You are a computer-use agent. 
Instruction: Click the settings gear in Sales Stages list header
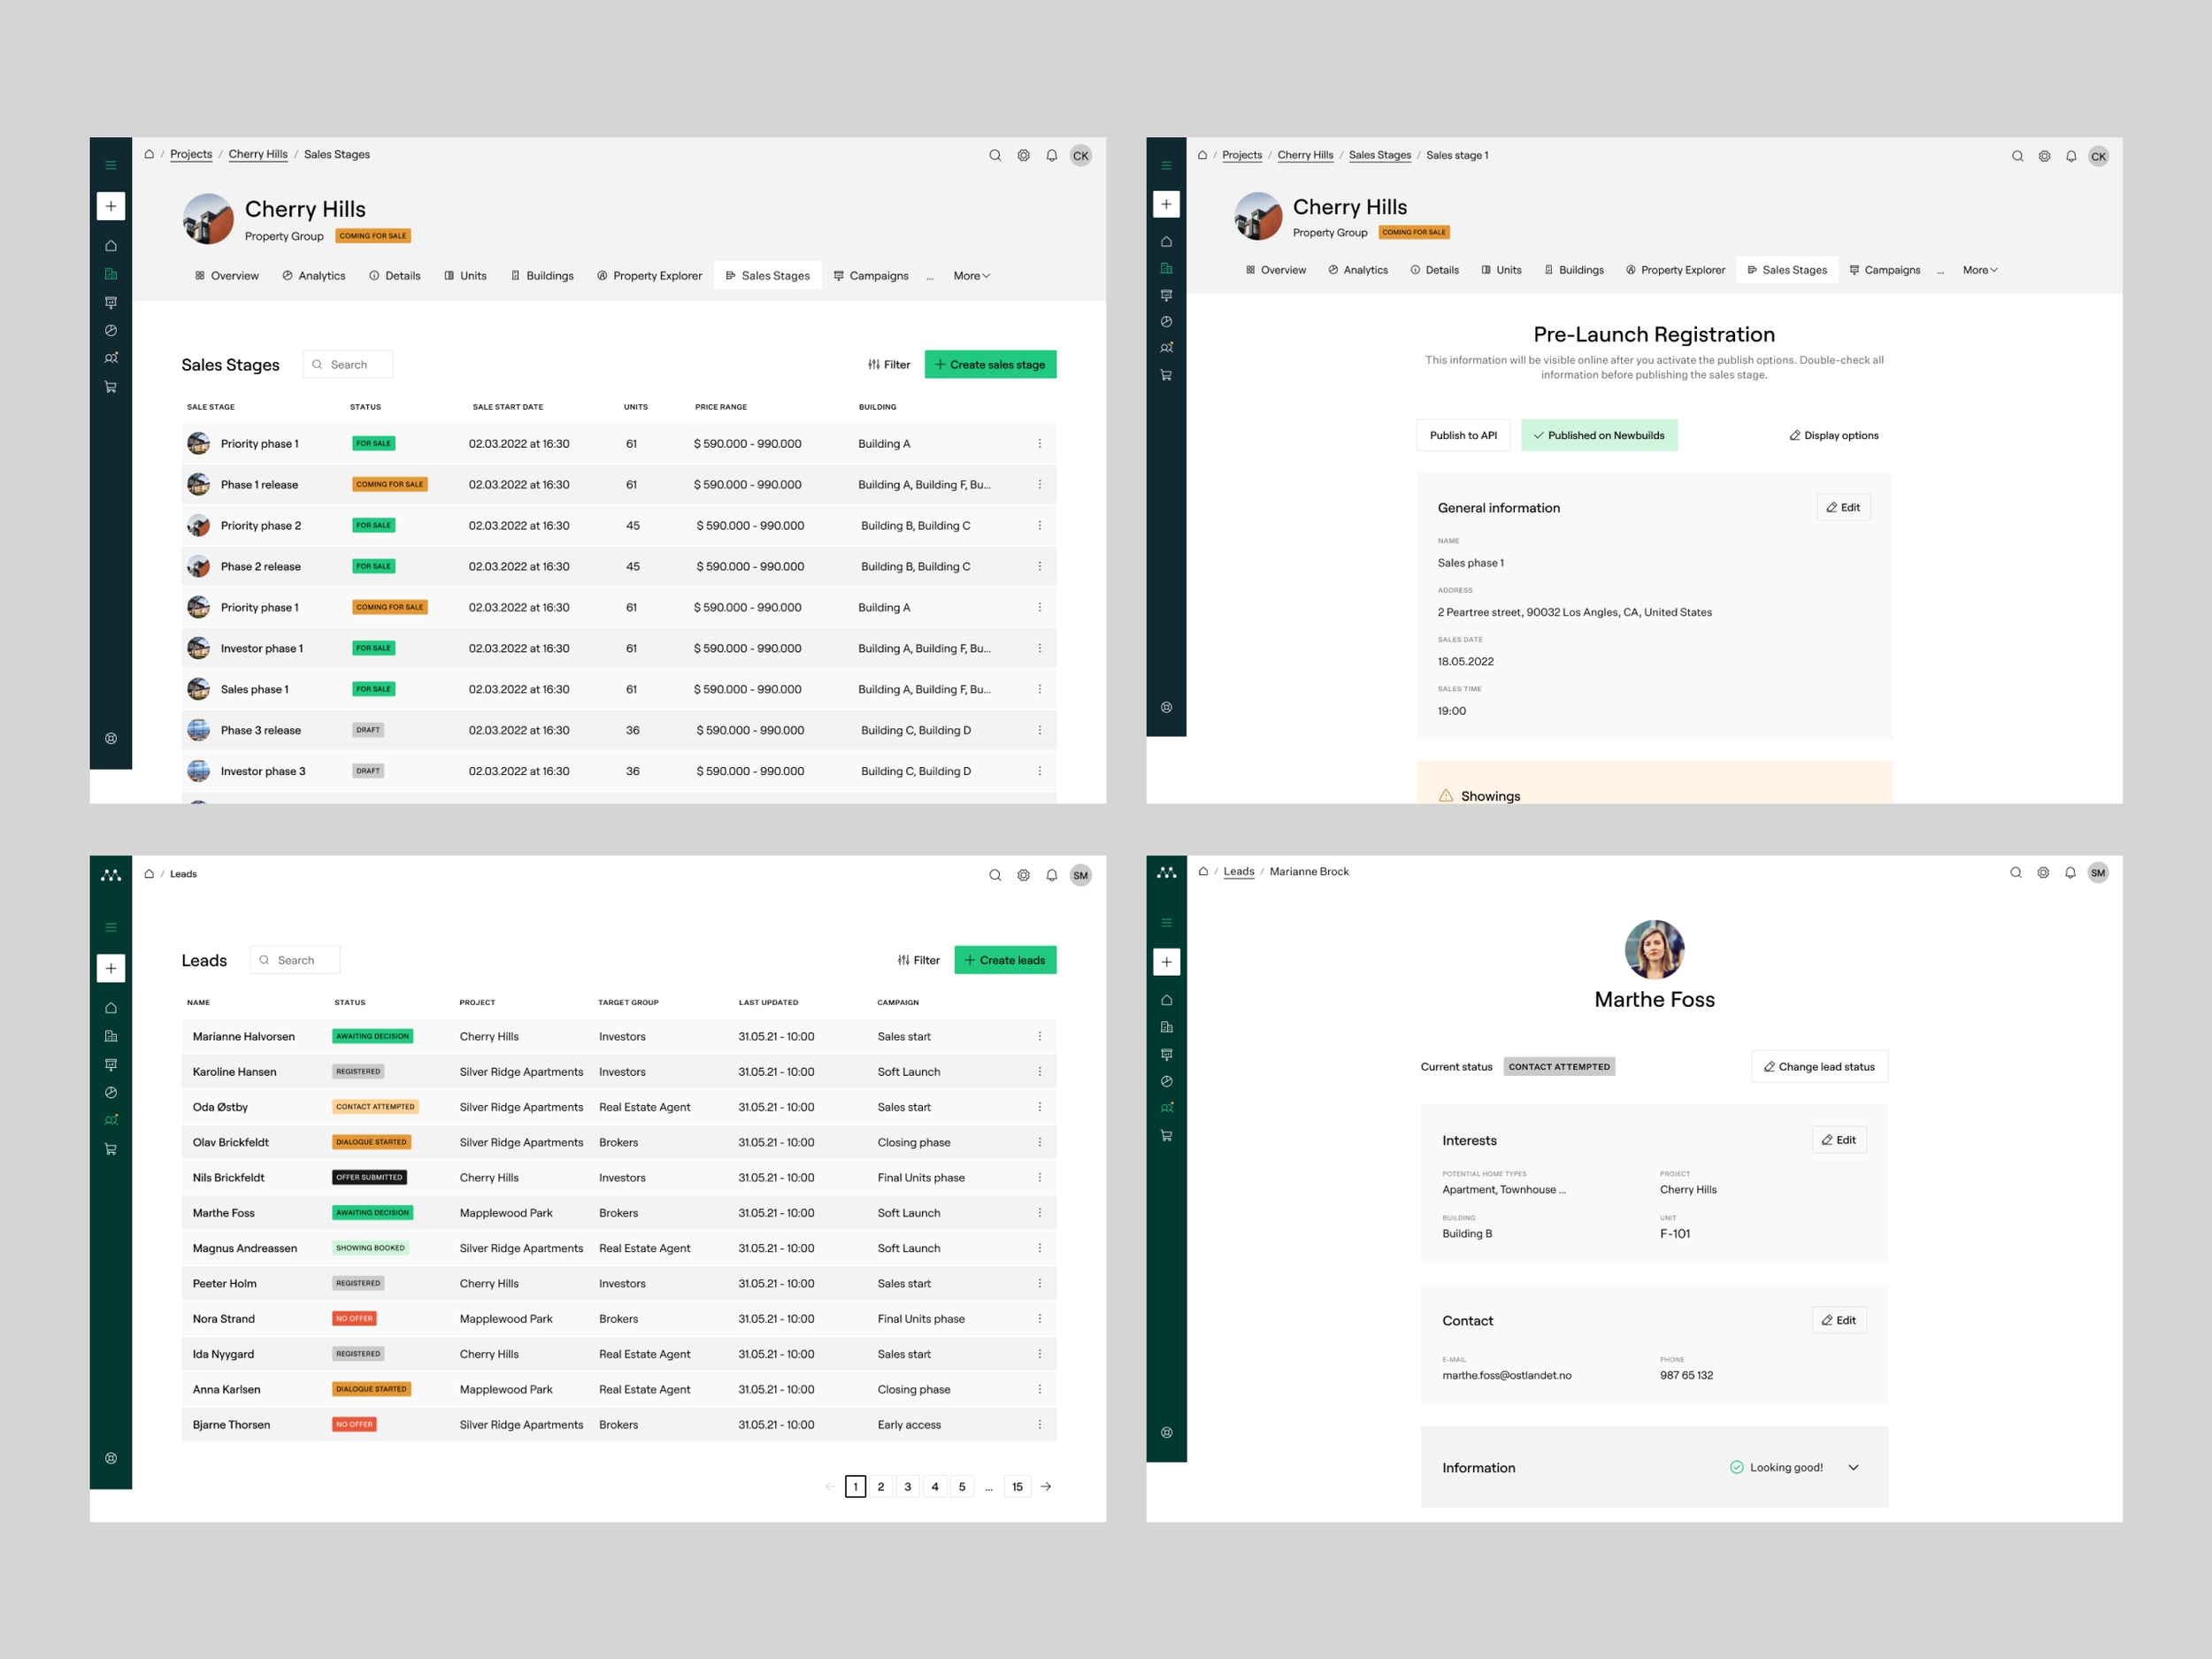1023,155
